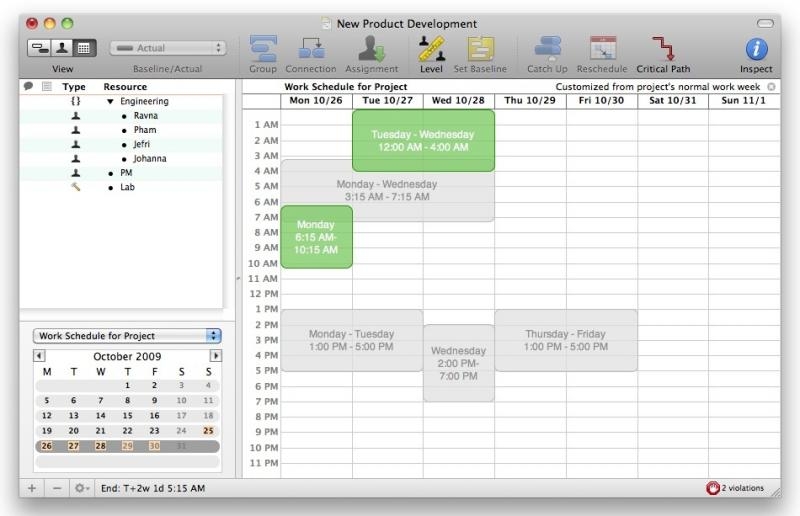
Task: Go to previous month in calendar
Action: 39,356
